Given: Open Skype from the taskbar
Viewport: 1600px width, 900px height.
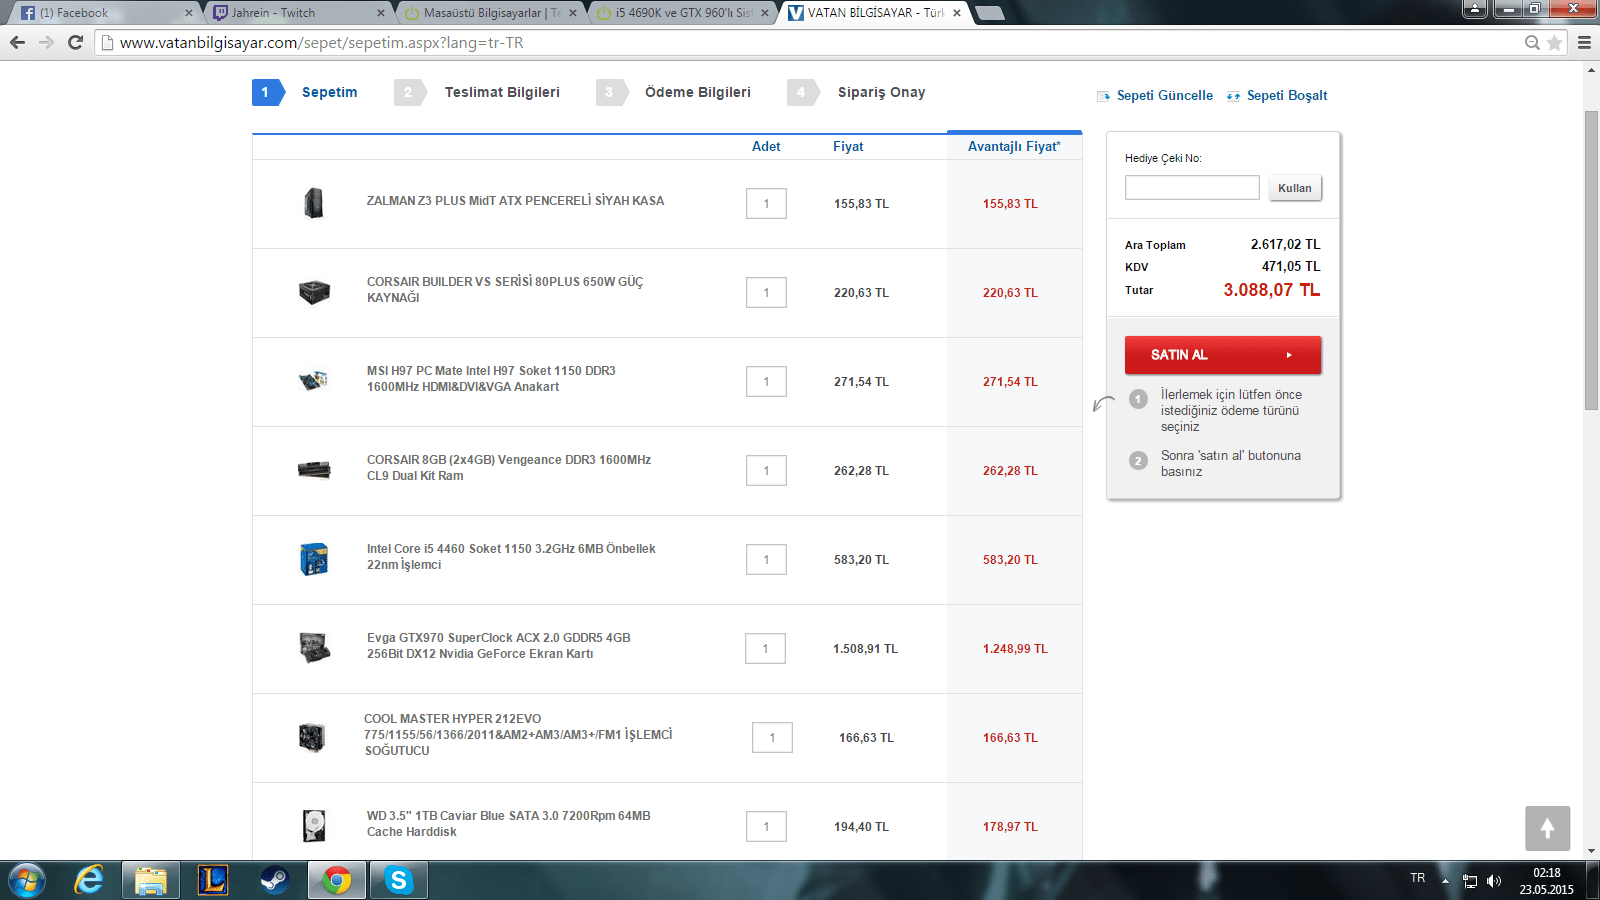Looking at the screenshot, I should coord(399,881).
